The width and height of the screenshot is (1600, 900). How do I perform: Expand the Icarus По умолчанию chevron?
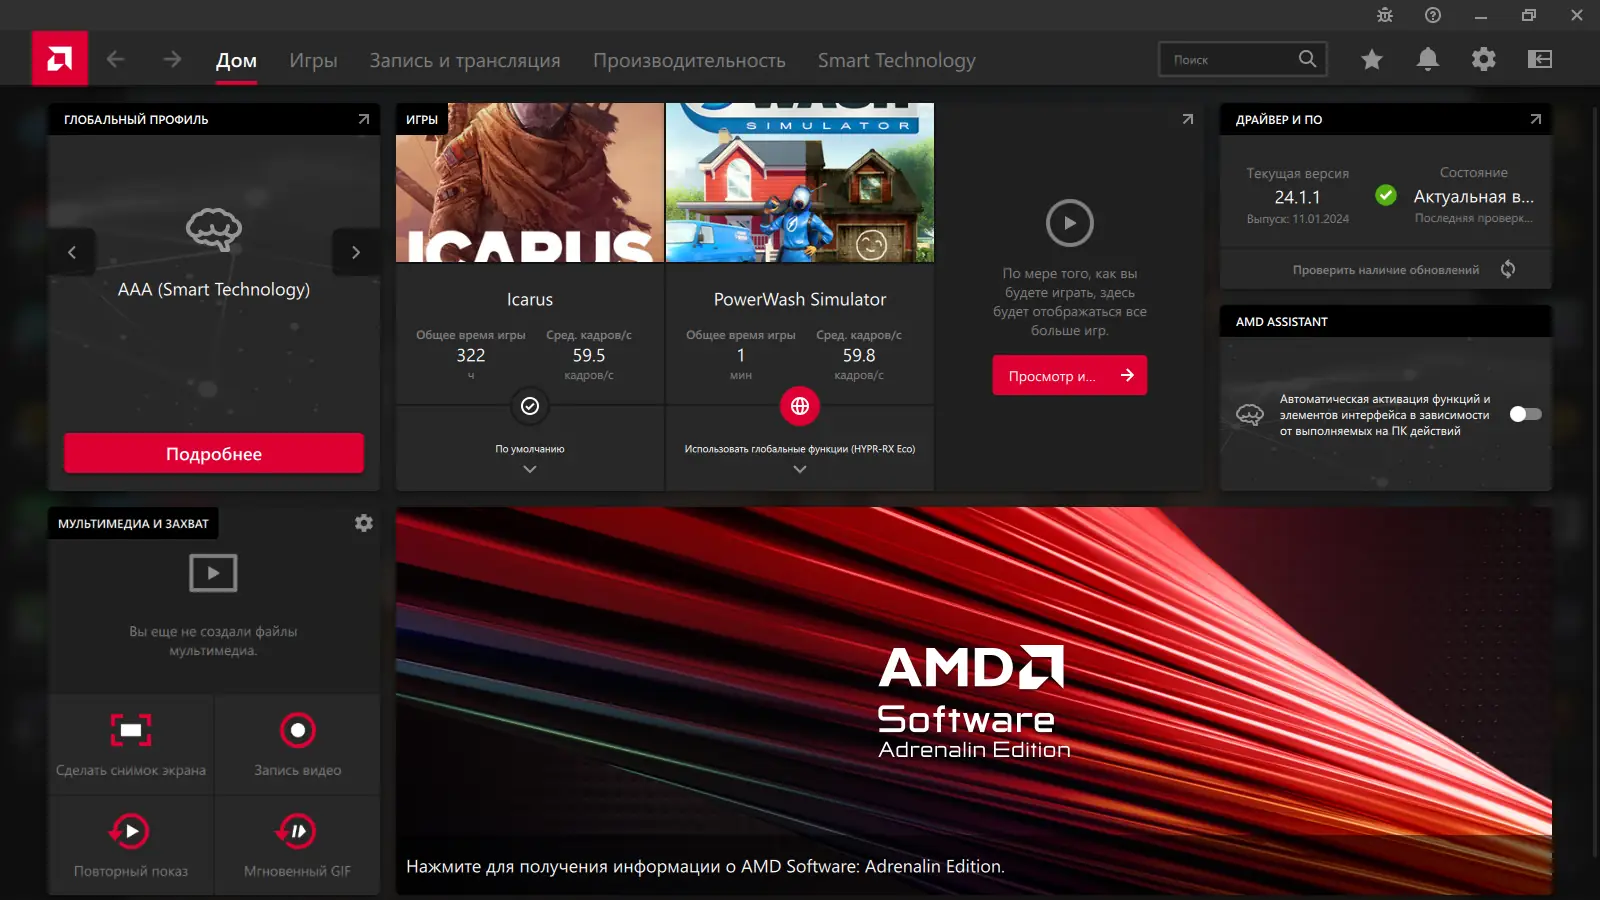coord(530,469)
